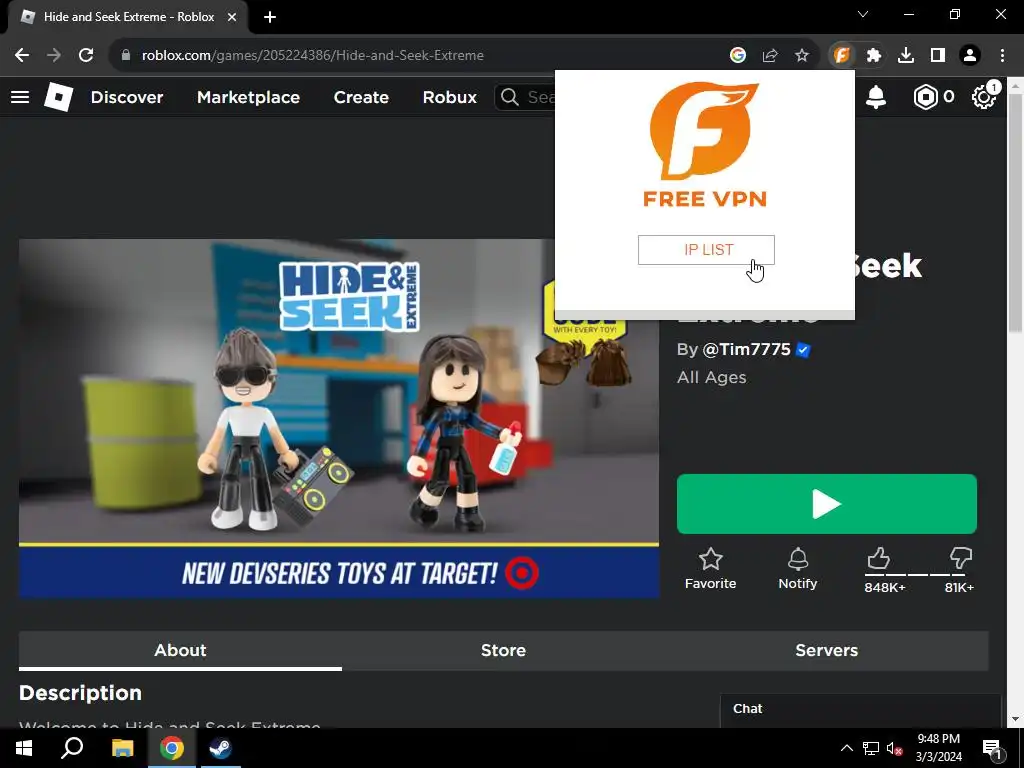Click the Free VPN extension icon
1024x768 pixels.
click(x=842, y=56)
